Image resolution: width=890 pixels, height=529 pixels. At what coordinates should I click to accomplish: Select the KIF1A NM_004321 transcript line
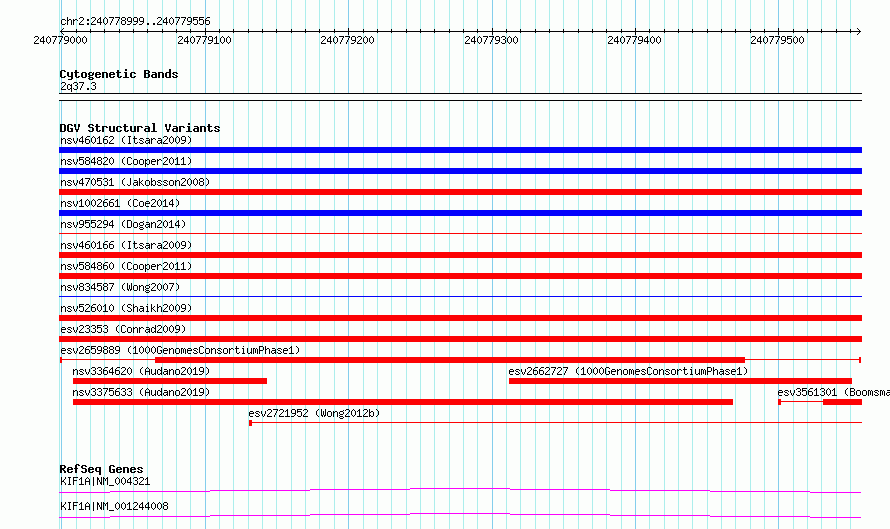pos(460,490)
